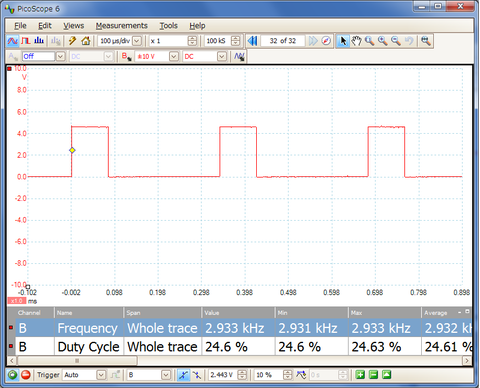This screenshot has height=388, width=480.
Task: Click the Zoom to full view icon
Action: pos(426,41)
